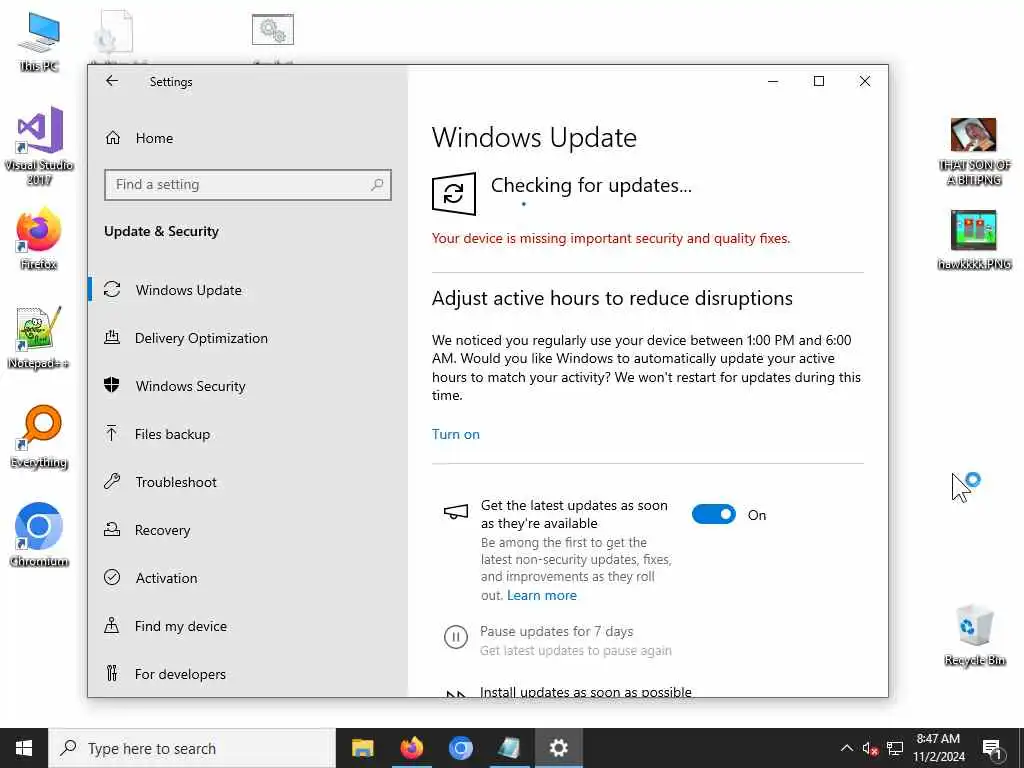Select the Chromium desktop shortcut
The width and height of the screenshot is (1024, 768).
(x=39, y=535)
